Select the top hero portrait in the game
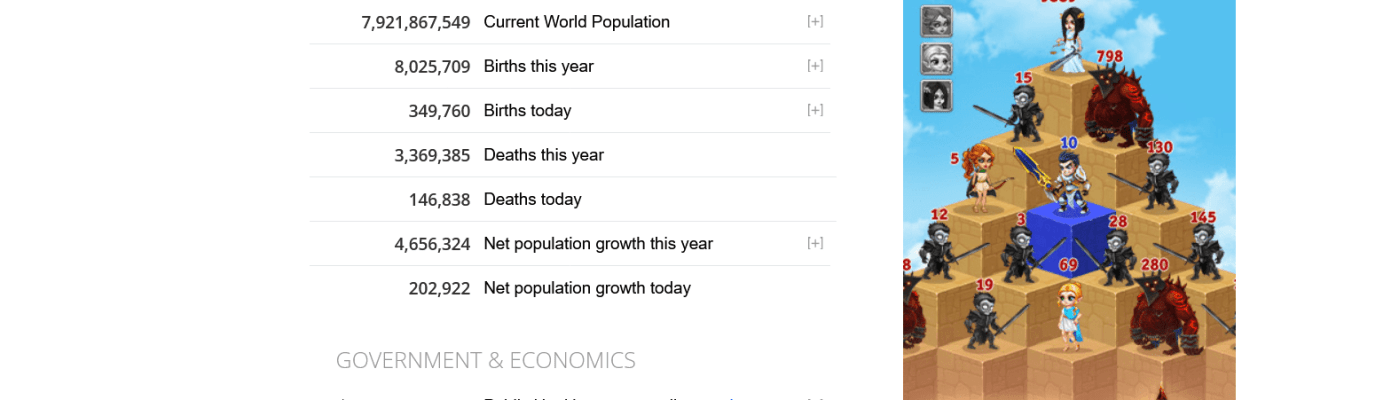1399x400 pixels. pyautogui.click(x=936, y=21)
